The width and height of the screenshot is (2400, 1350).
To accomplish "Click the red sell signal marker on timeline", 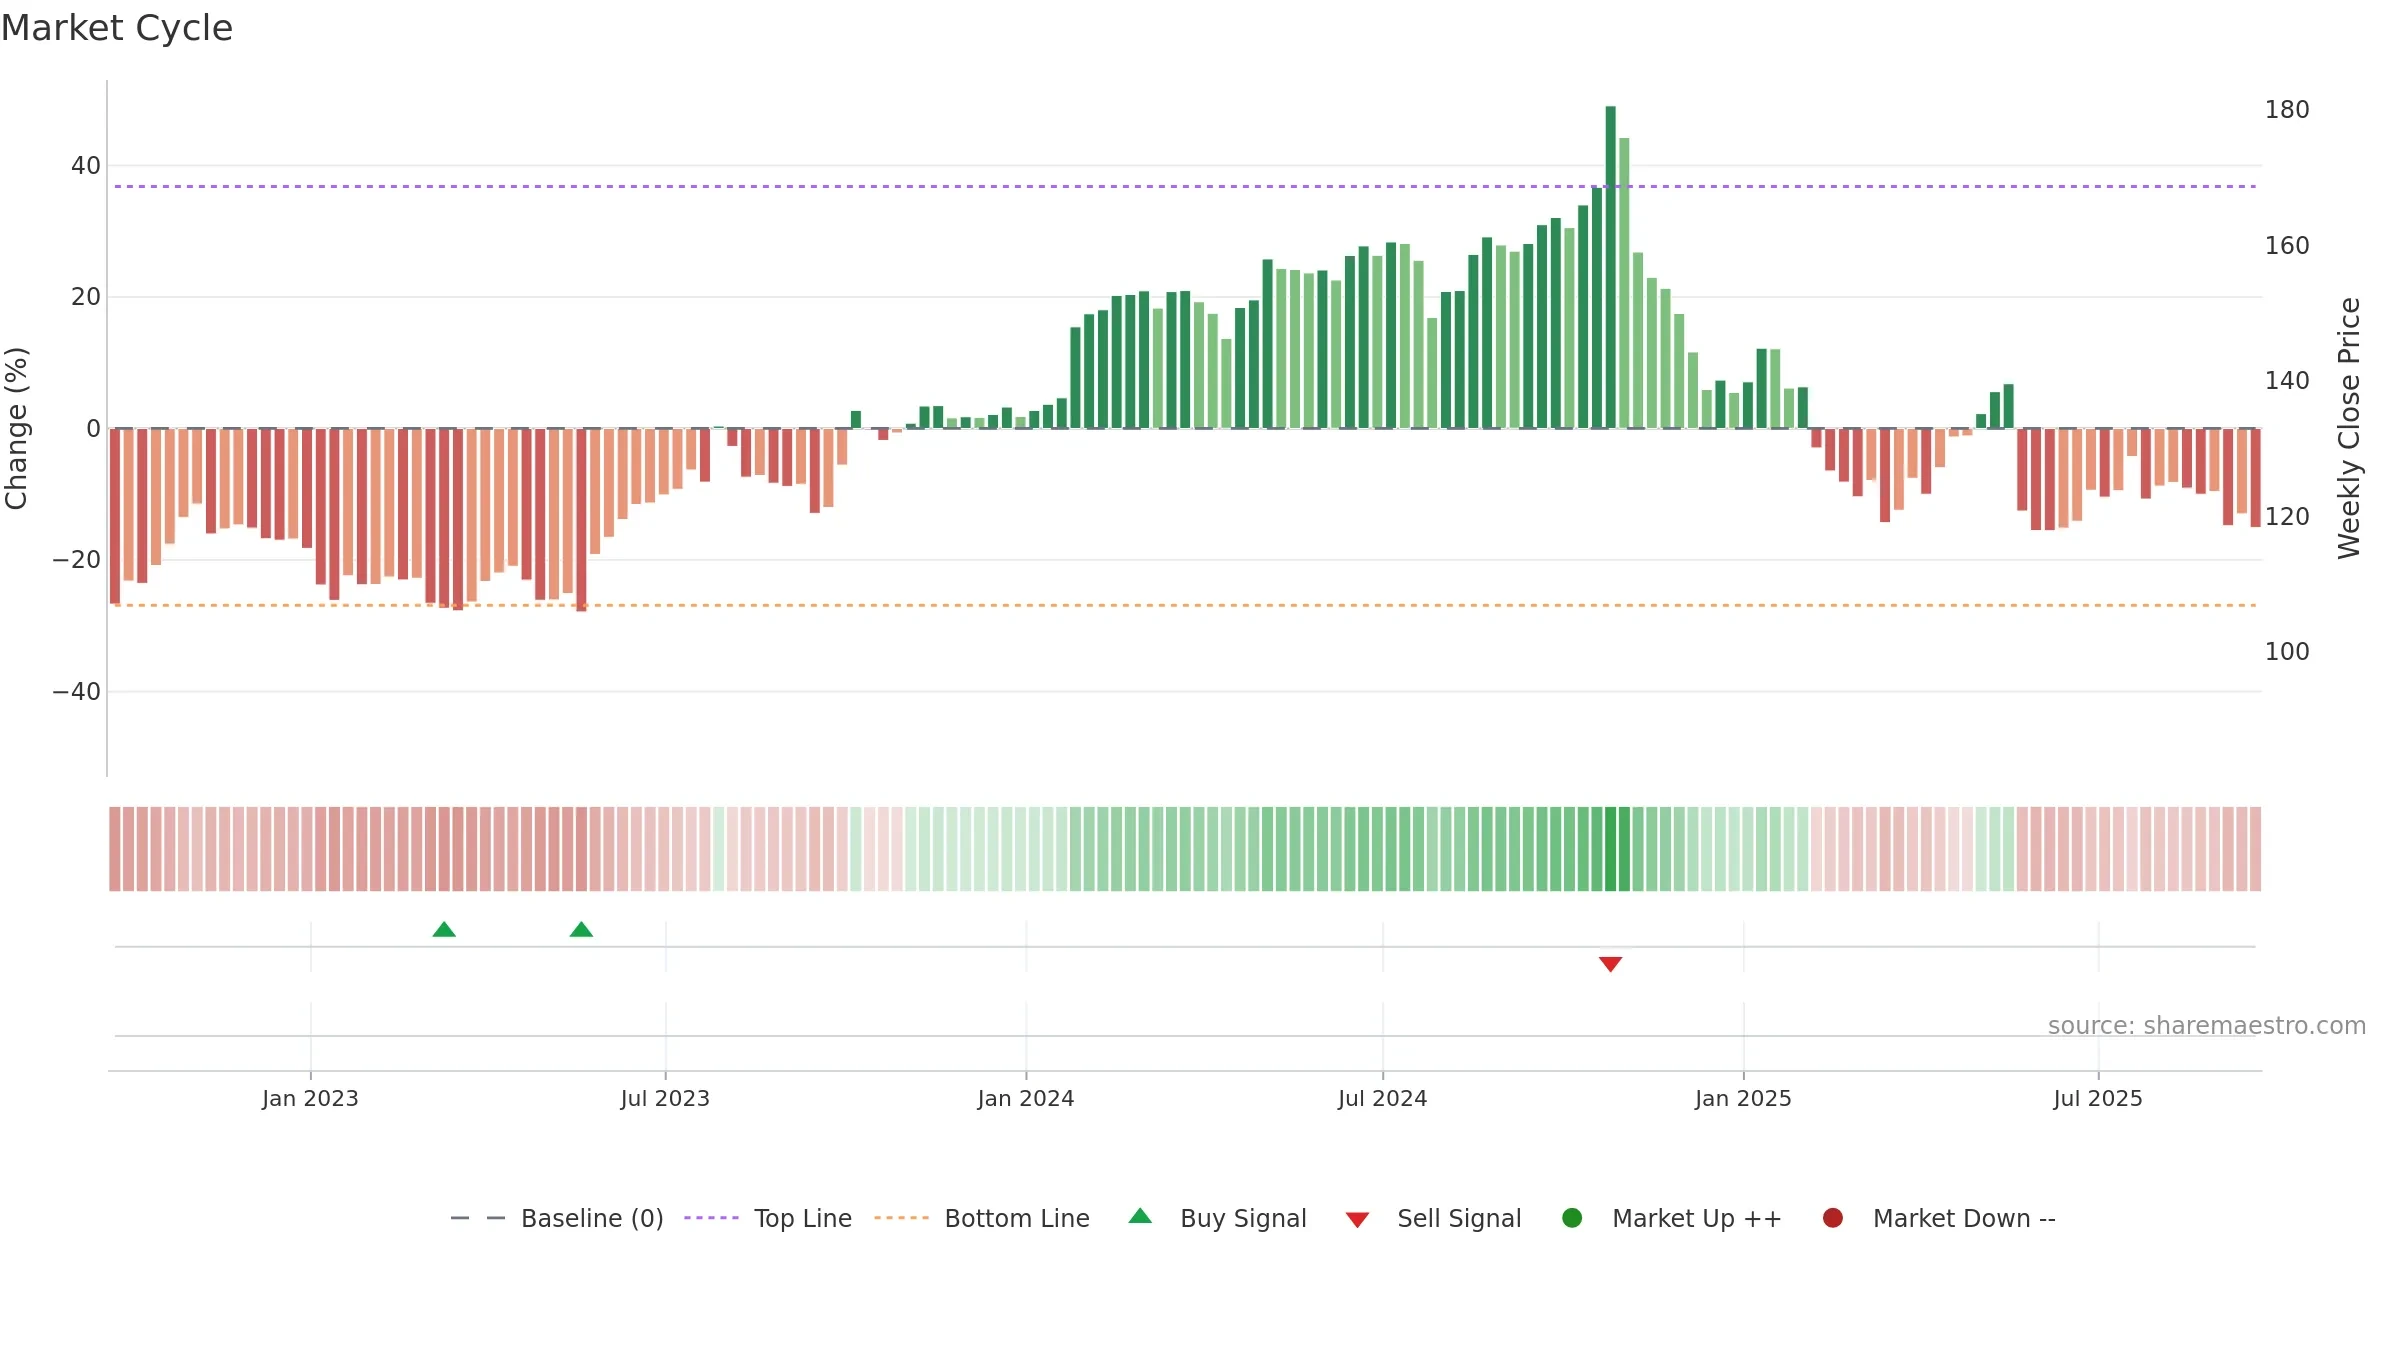I will point(1610,964).
